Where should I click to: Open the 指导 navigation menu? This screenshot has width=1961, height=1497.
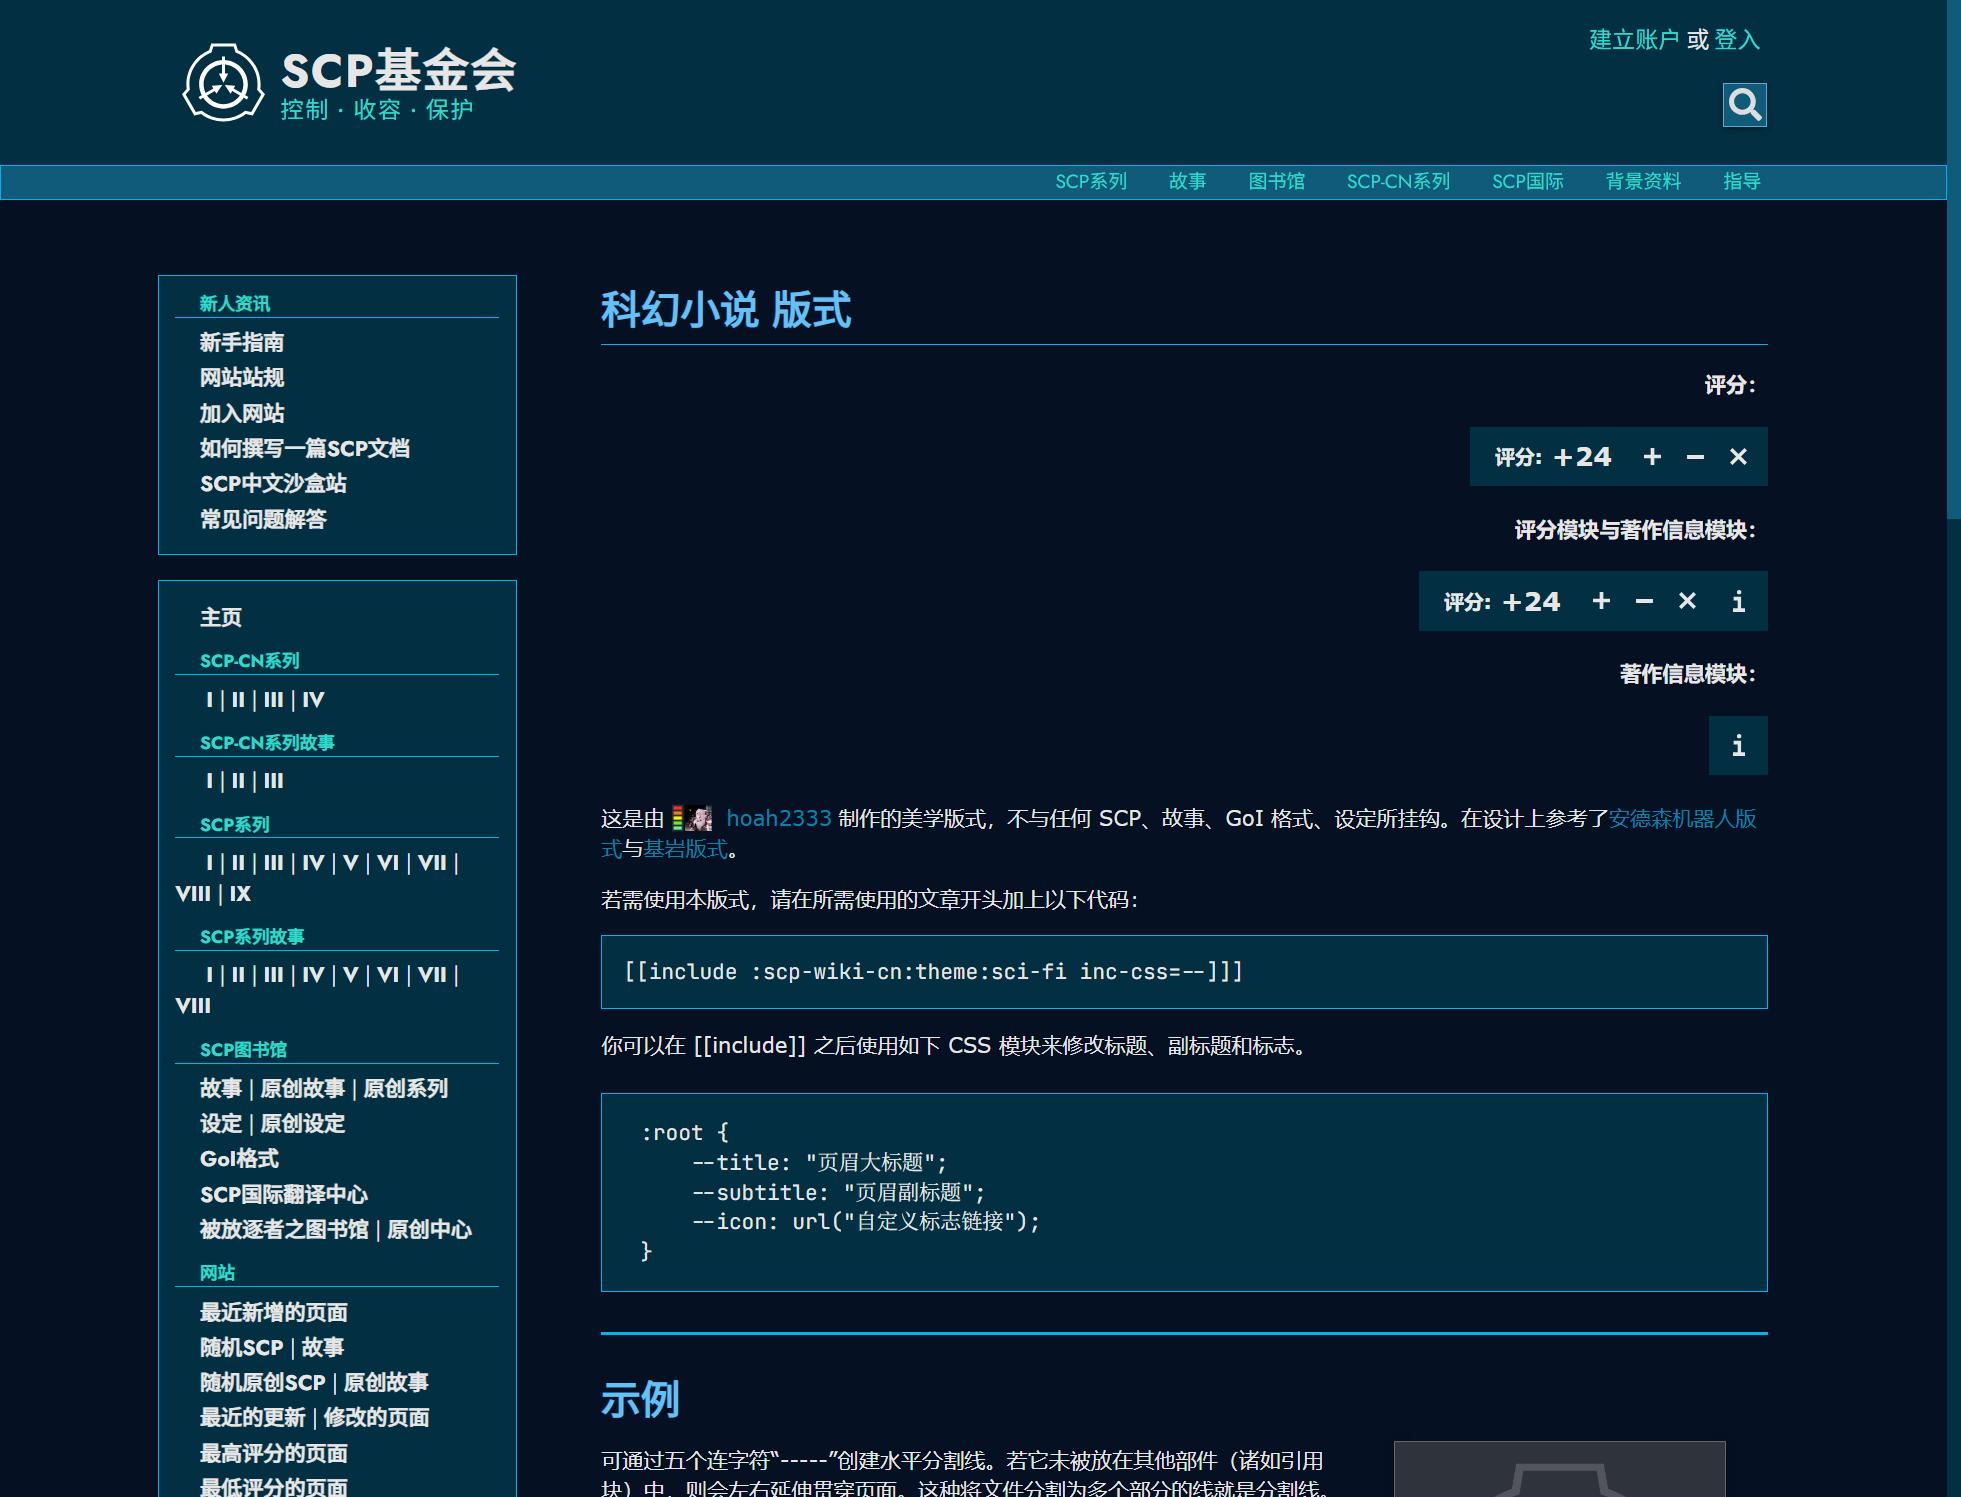pos(1741,182)
